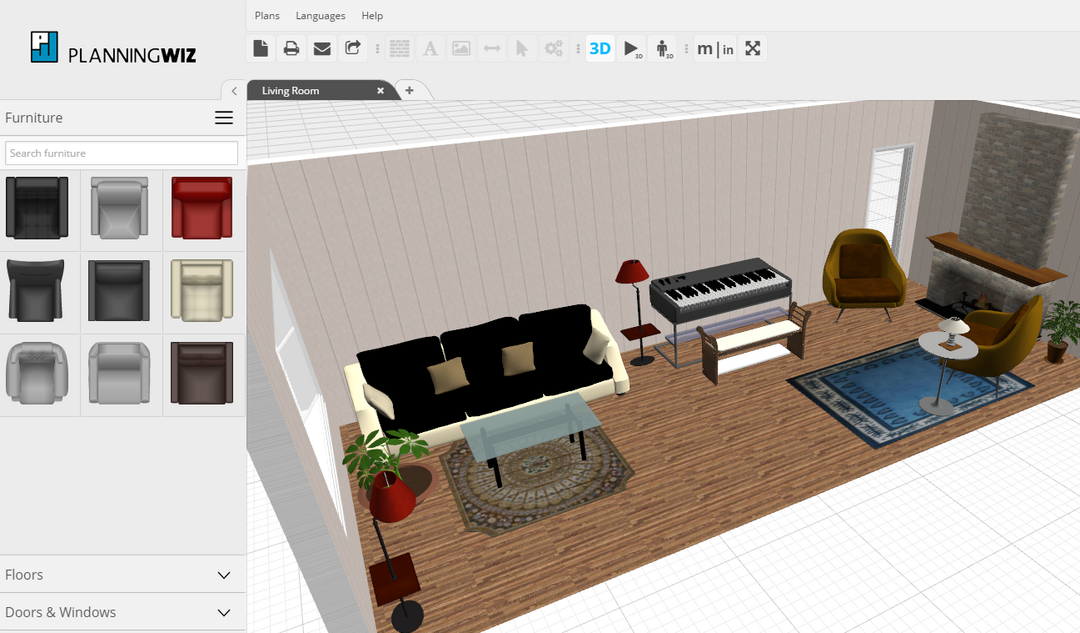This screenshot has height=633, width=1080.
Task: Collapse the left sidebar panel arrow
Action: click(234, 91)
